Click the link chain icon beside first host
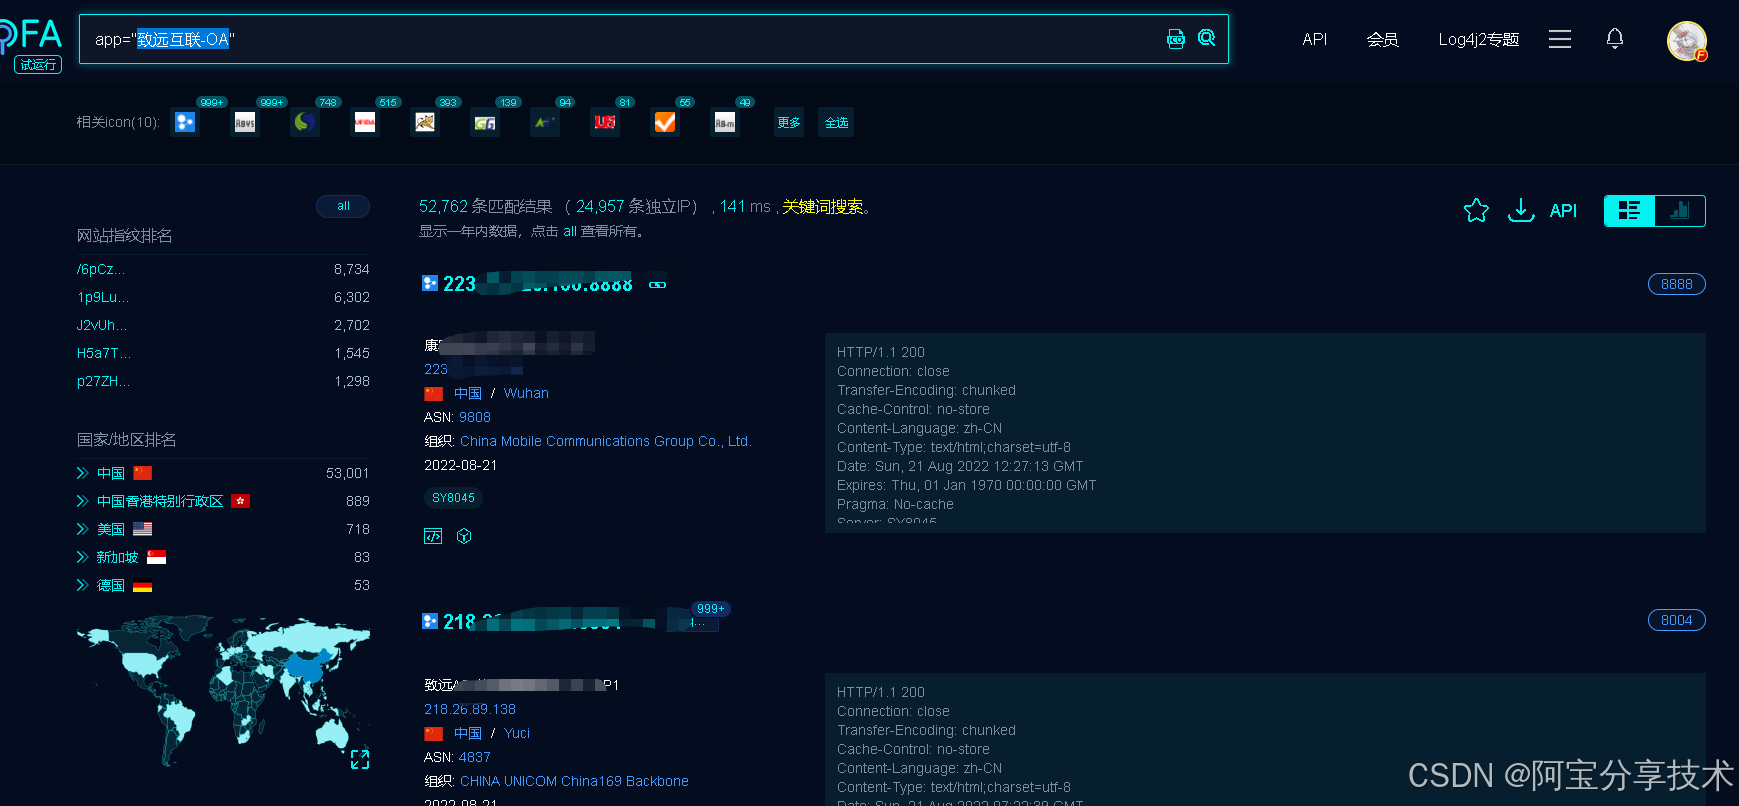Screen dimensions: 1739x806 click(x=657, y=285)
